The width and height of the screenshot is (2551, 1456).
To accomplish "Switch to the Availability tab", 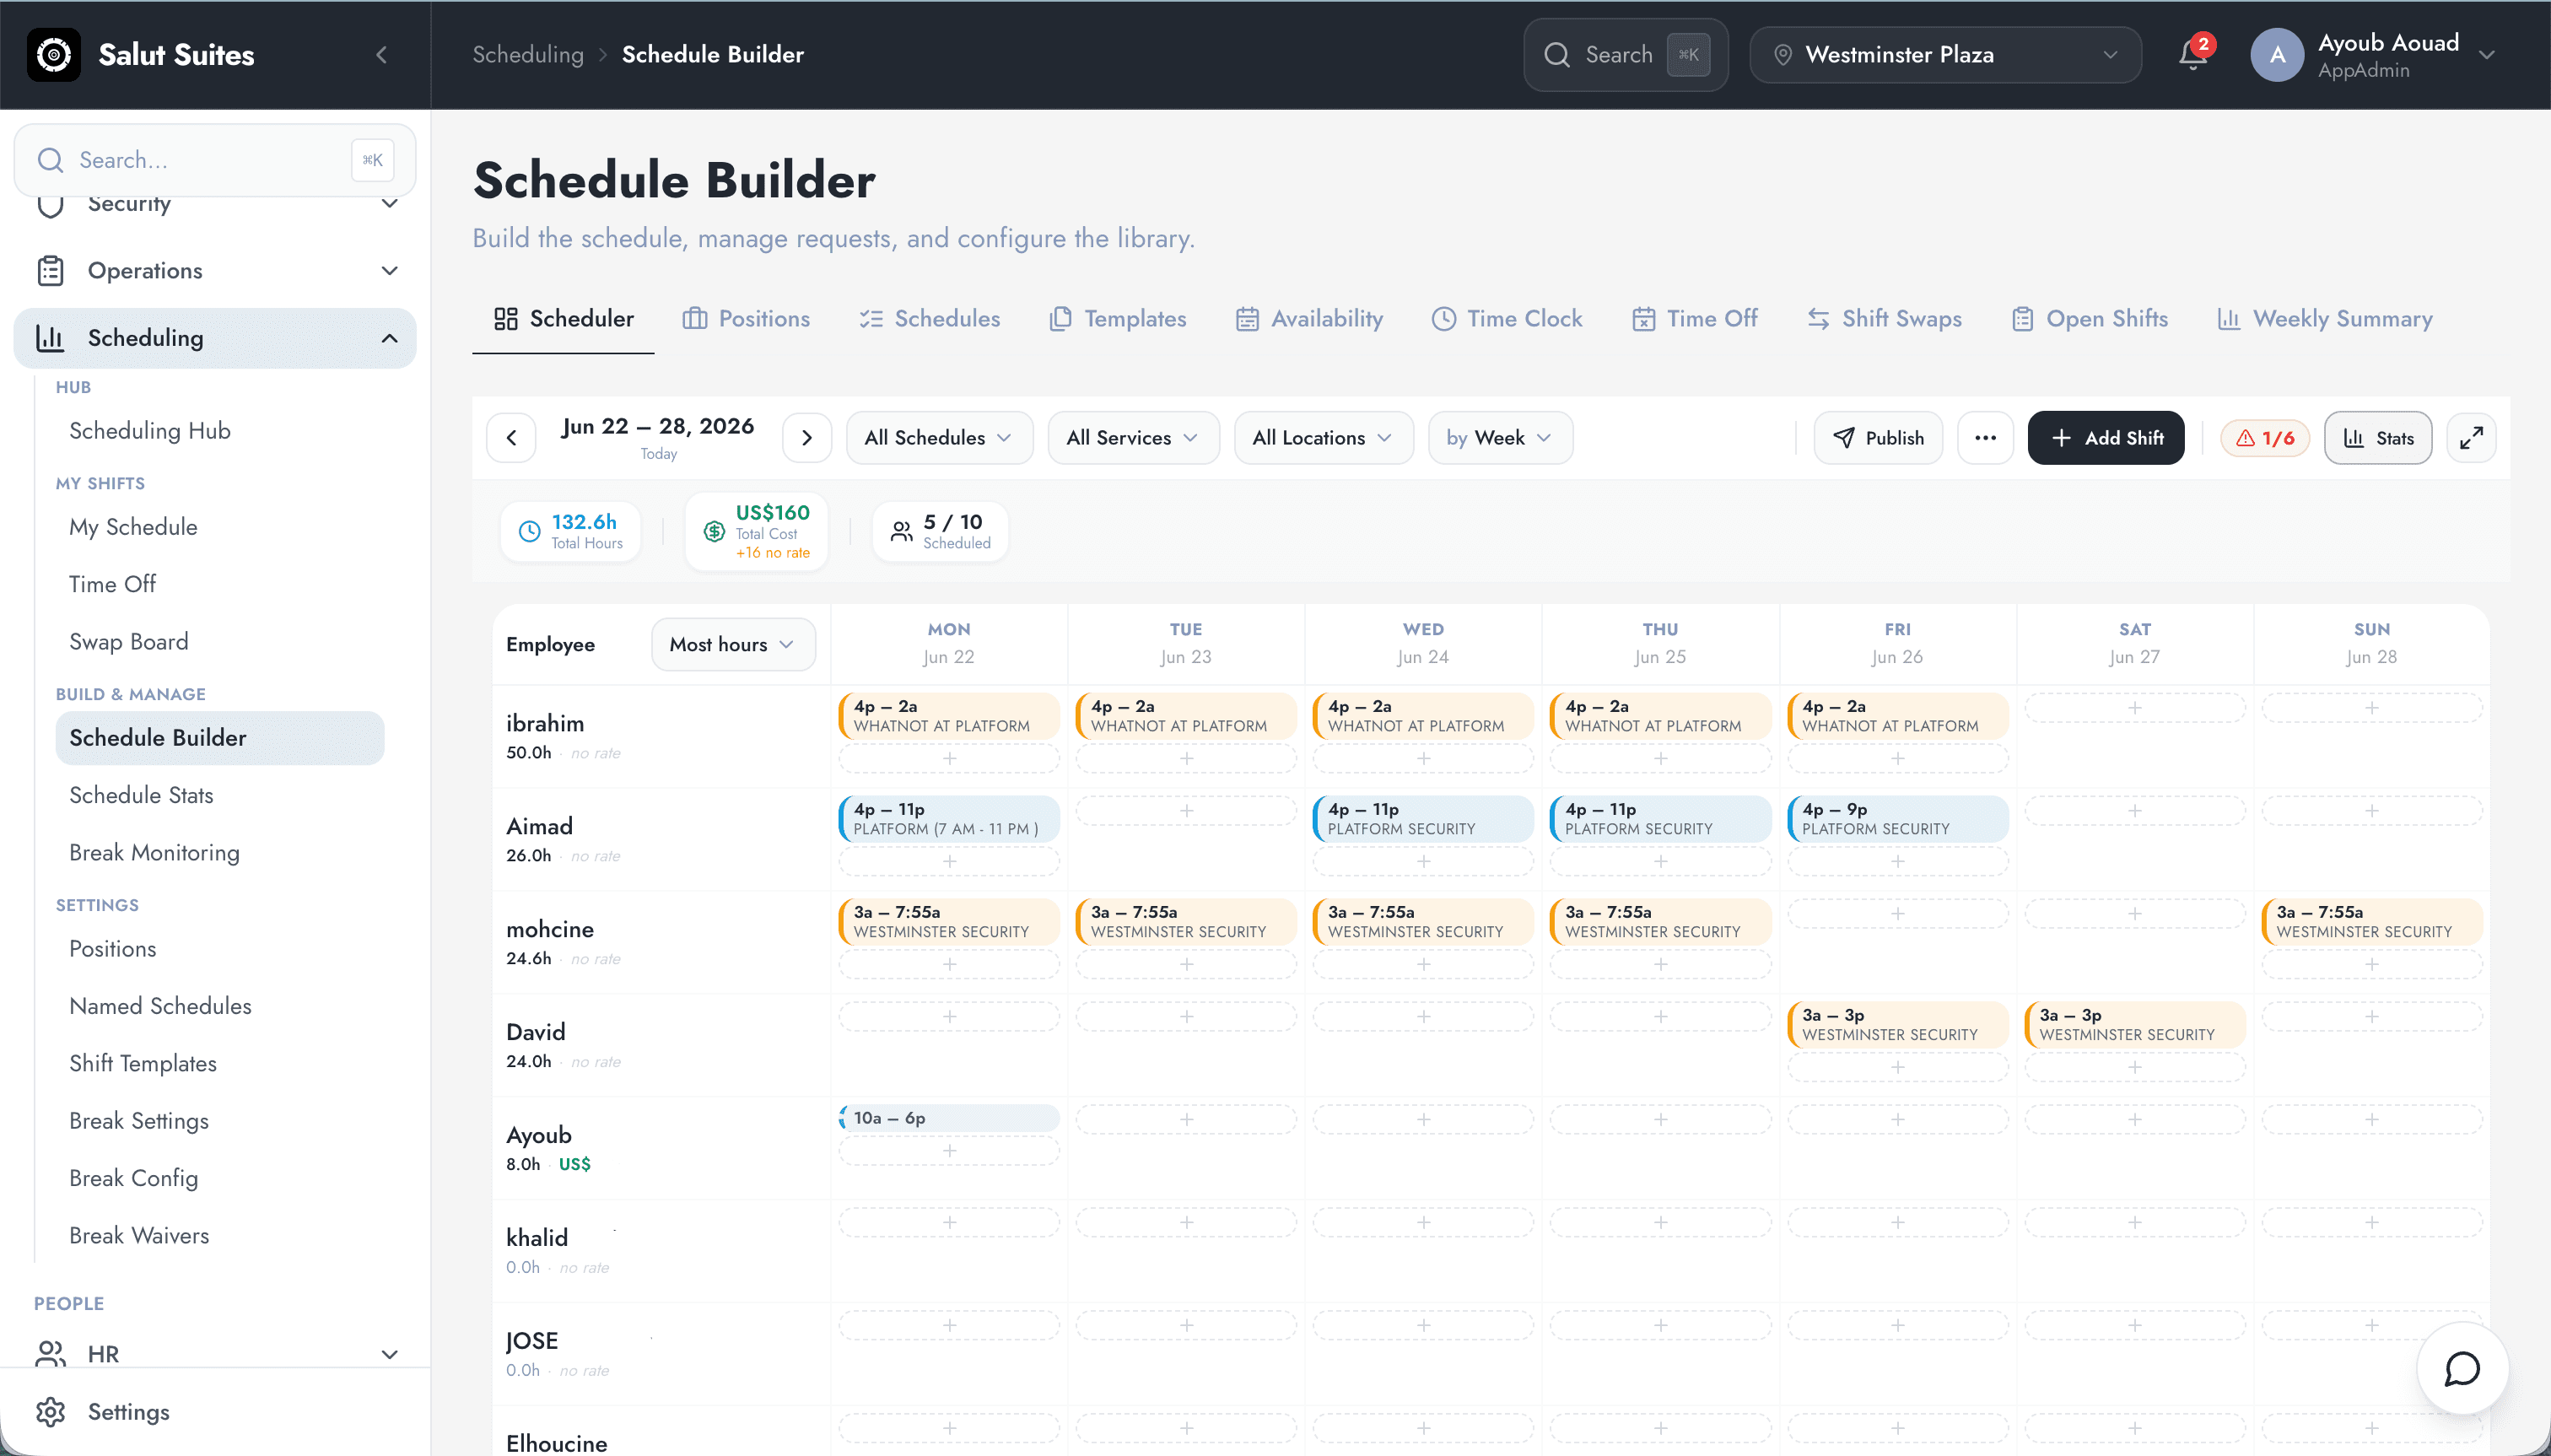I will pos(1309,319).
